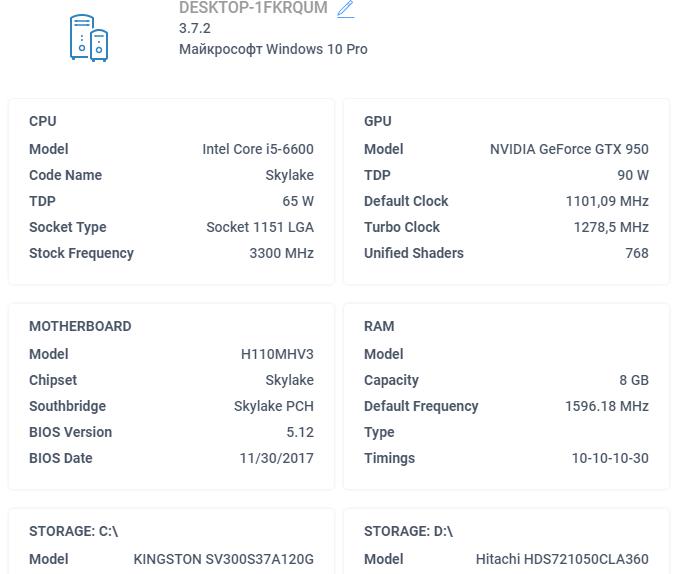Click the Hitachi HDS721050CLA360 storage model
This screenshot has height=574, width=679.
pyautogui.click(x=562, y=559)
